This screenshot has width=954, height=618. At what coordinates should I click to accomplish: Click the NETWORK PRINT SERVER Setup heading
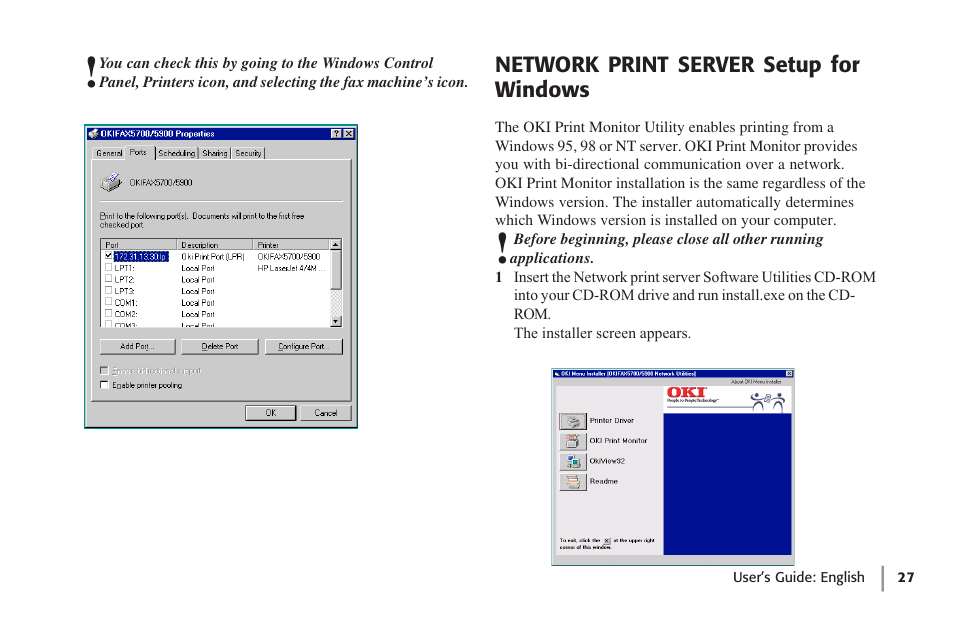point(677,77)
